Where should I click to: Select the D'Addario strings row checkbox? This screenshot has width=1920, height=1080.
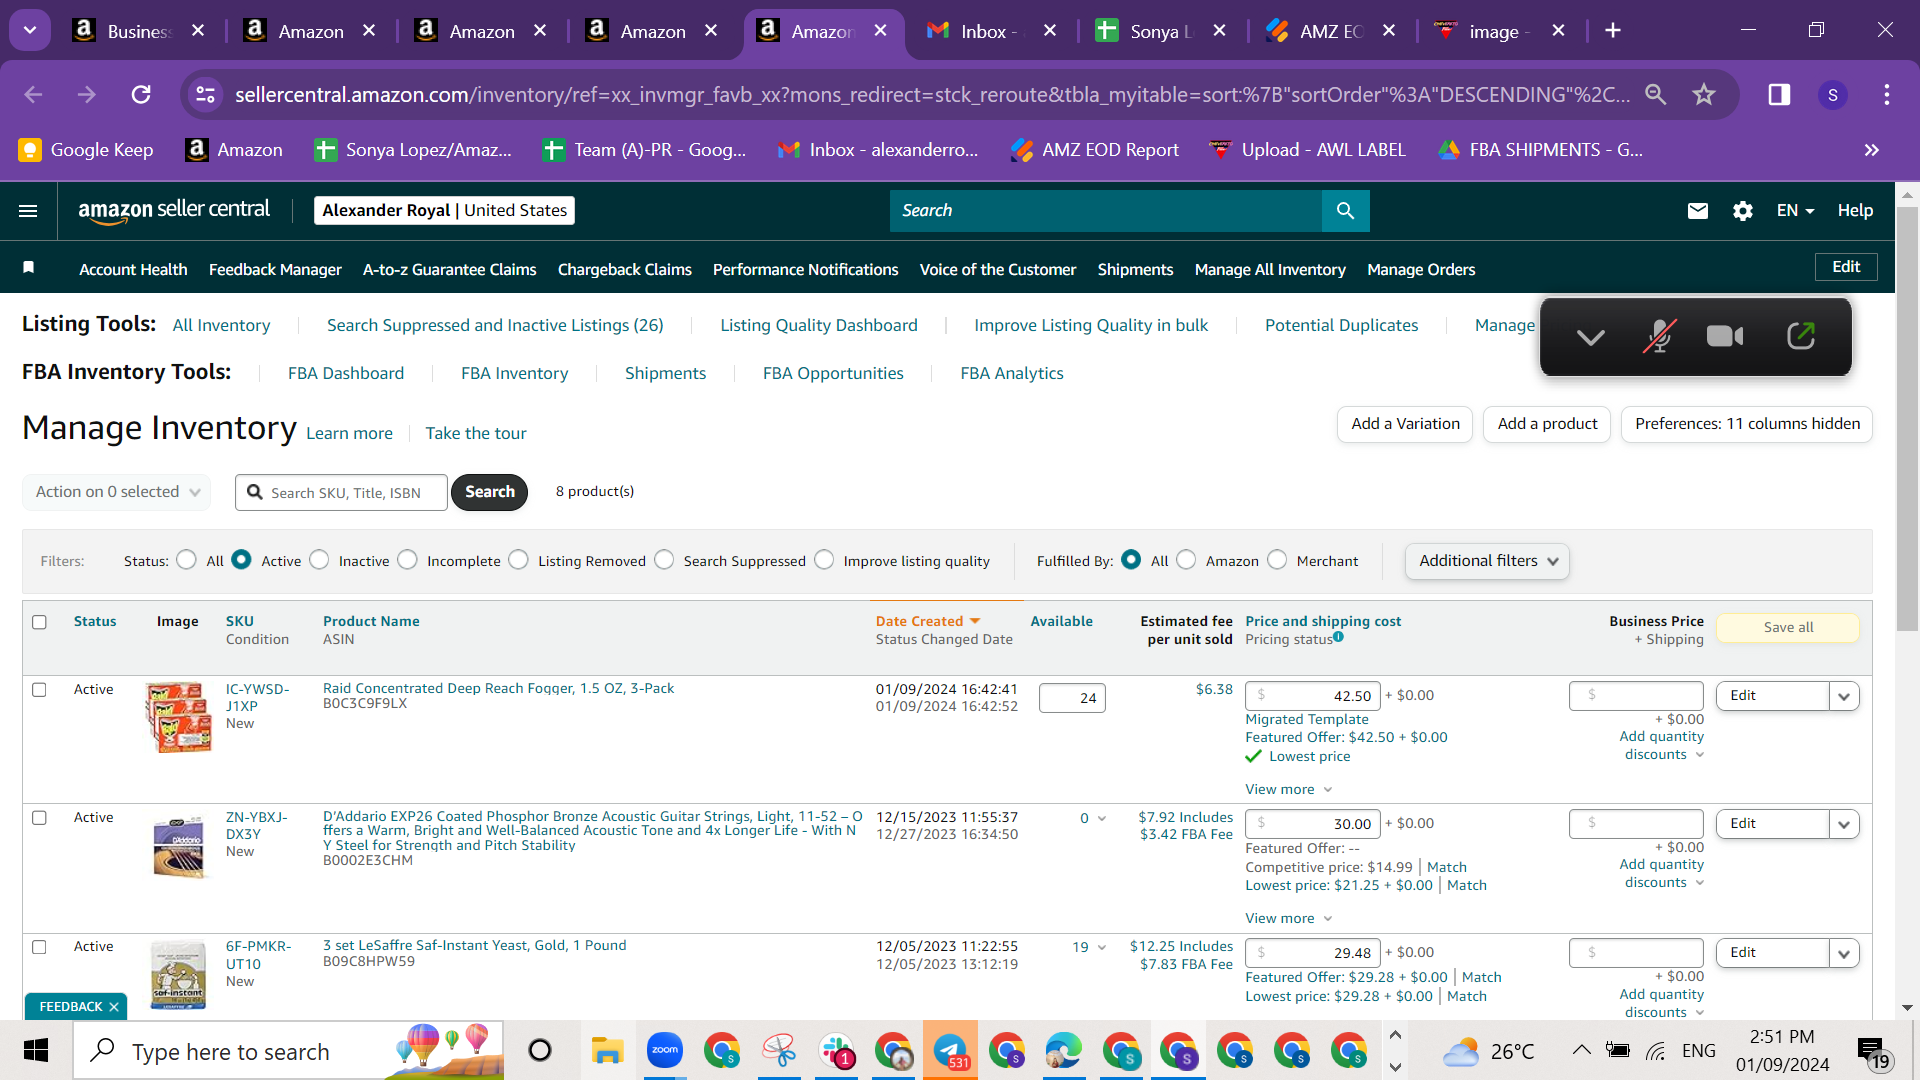(39, 818)
